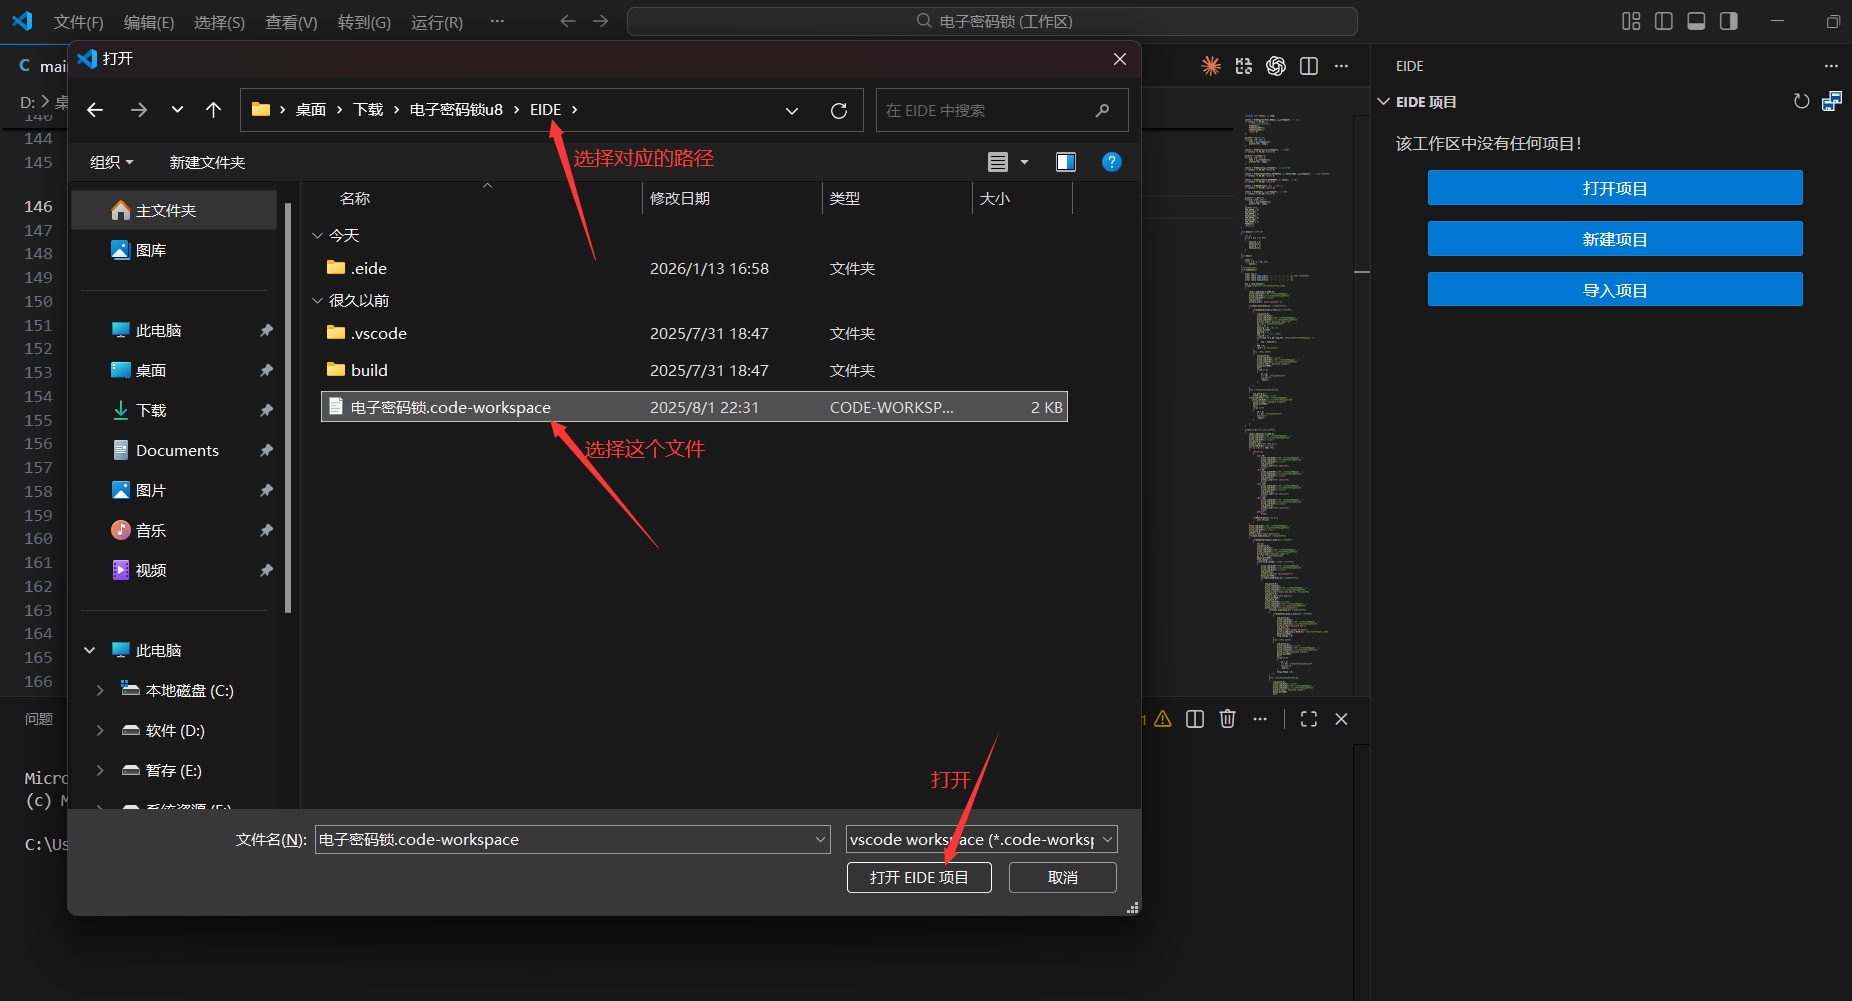
Task: Click the split editor icon in editor toolbar
Action: (1308, 66)
